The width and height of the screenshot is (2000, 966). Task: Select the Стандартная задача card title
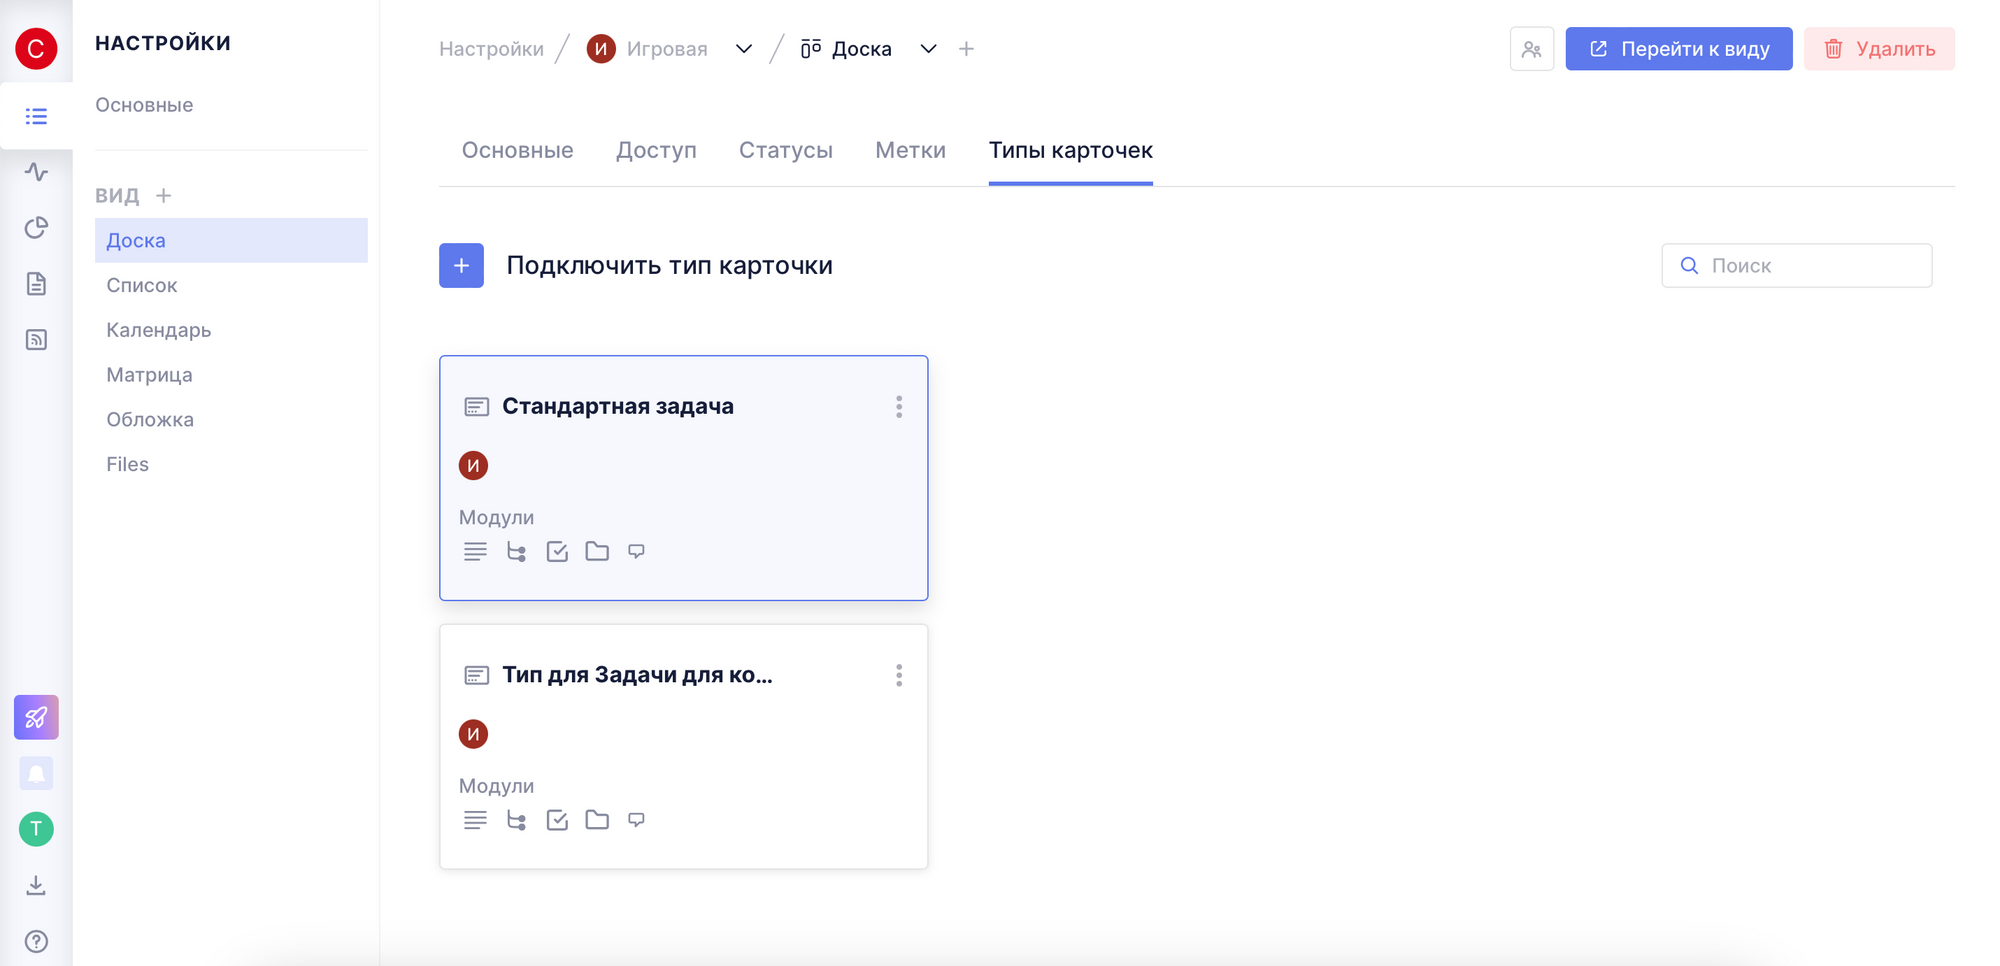(618, 406)
